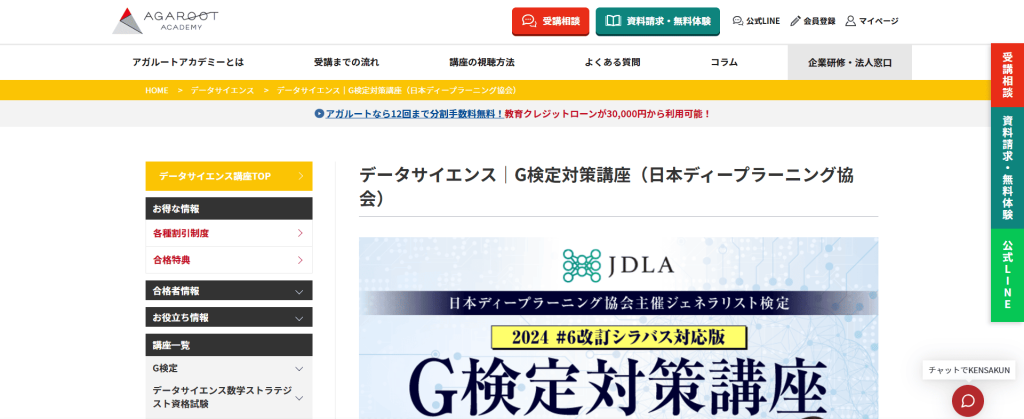Image resolution: width=1024 pixels, height=419 pixels.
Task: Open the 公式LINE header link
Action: tap(756, 21)
